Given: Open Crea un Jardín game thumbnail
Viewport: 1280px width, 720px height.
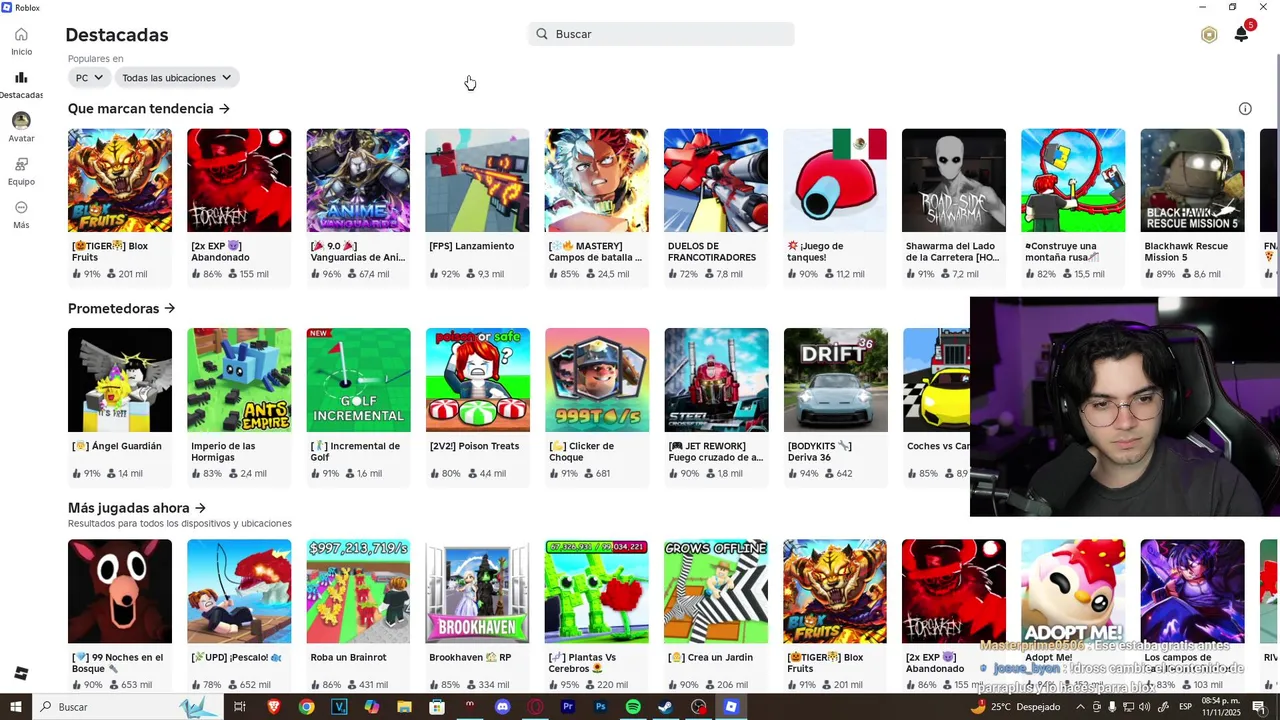Looking at the screenshot, I should 716,592.
